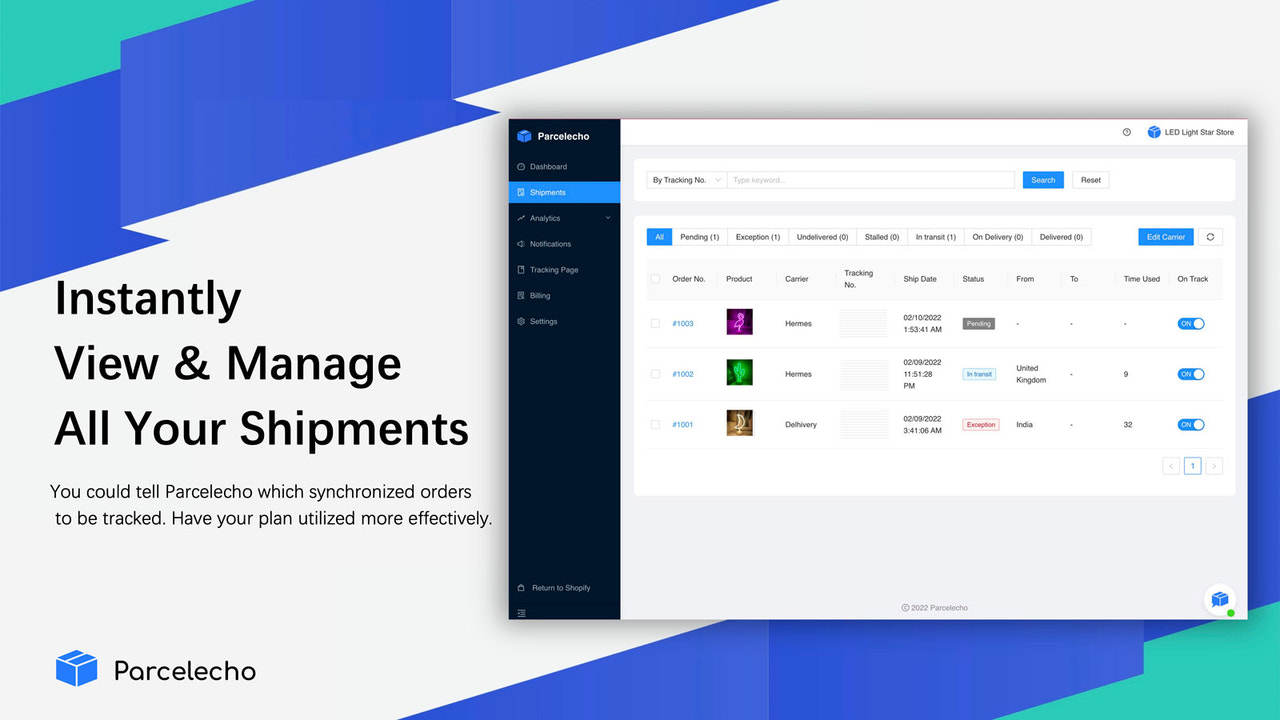Click the Return to Shopify bag icon
Screen dimensions: 1280x720
click(521, 588)
